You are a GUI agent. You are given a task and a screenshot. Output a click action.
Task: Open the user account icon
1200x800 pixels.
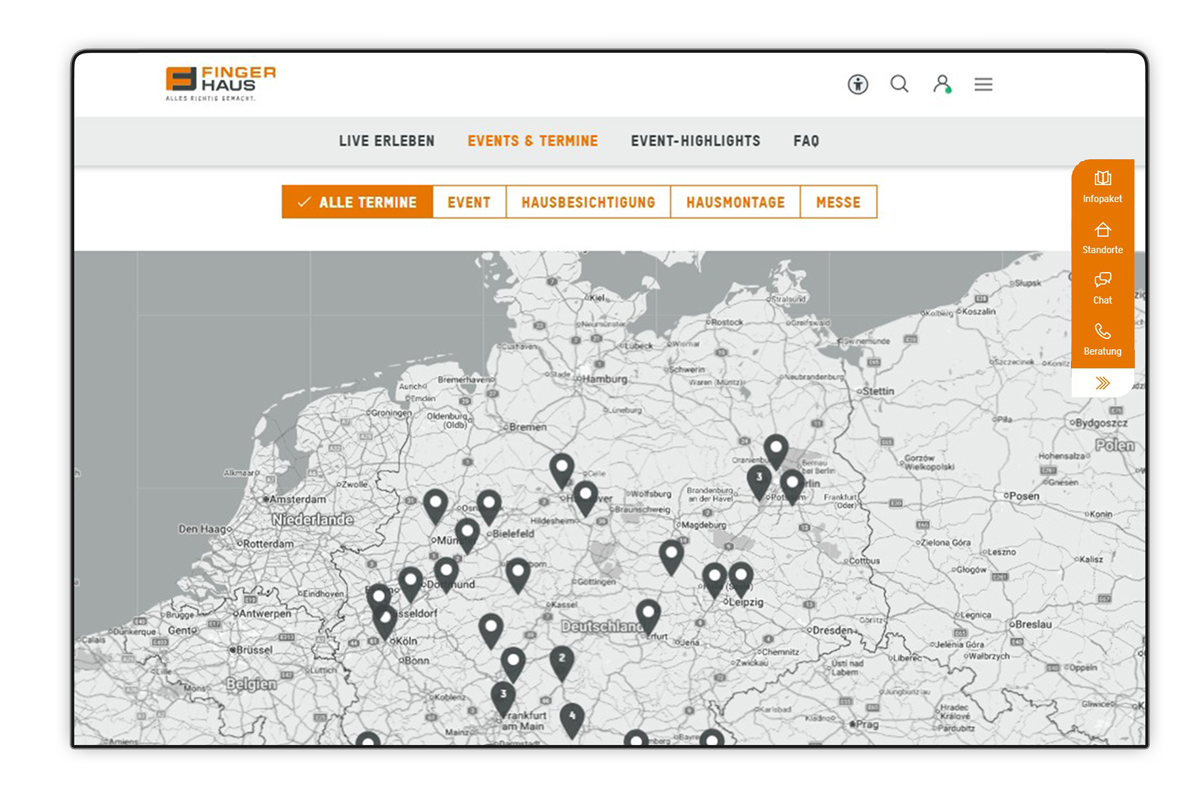point(941,85)
